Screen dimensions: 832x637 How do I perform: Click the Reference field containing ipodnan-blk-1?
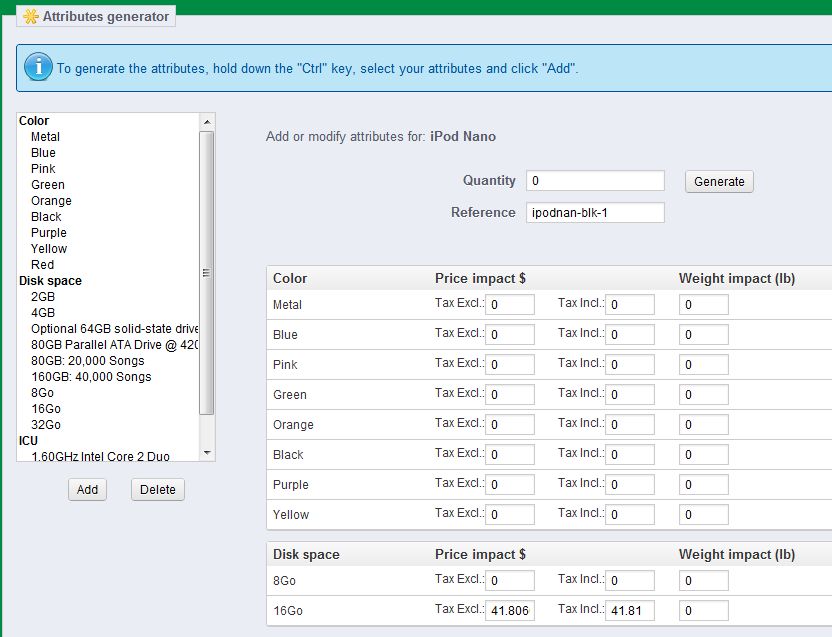tap(595, 212)
